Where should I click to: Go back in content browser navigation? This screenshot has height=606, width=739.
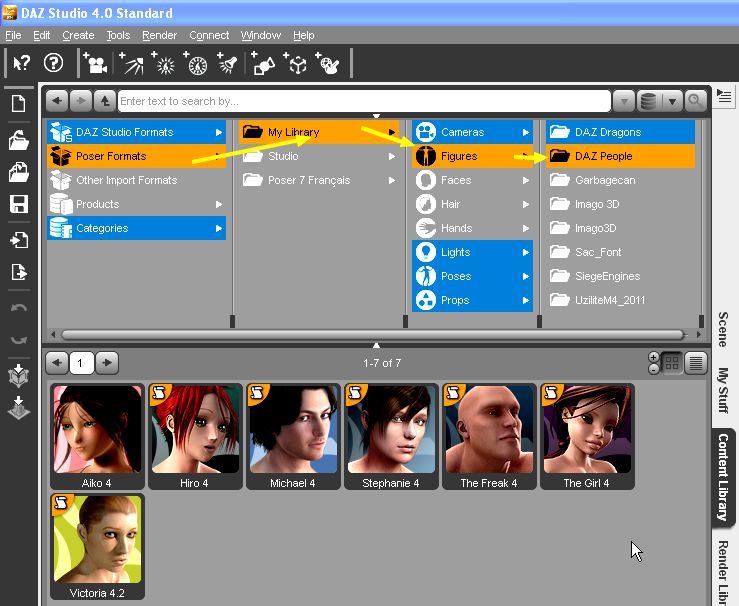pyautogui.click(x=57, y=100)
